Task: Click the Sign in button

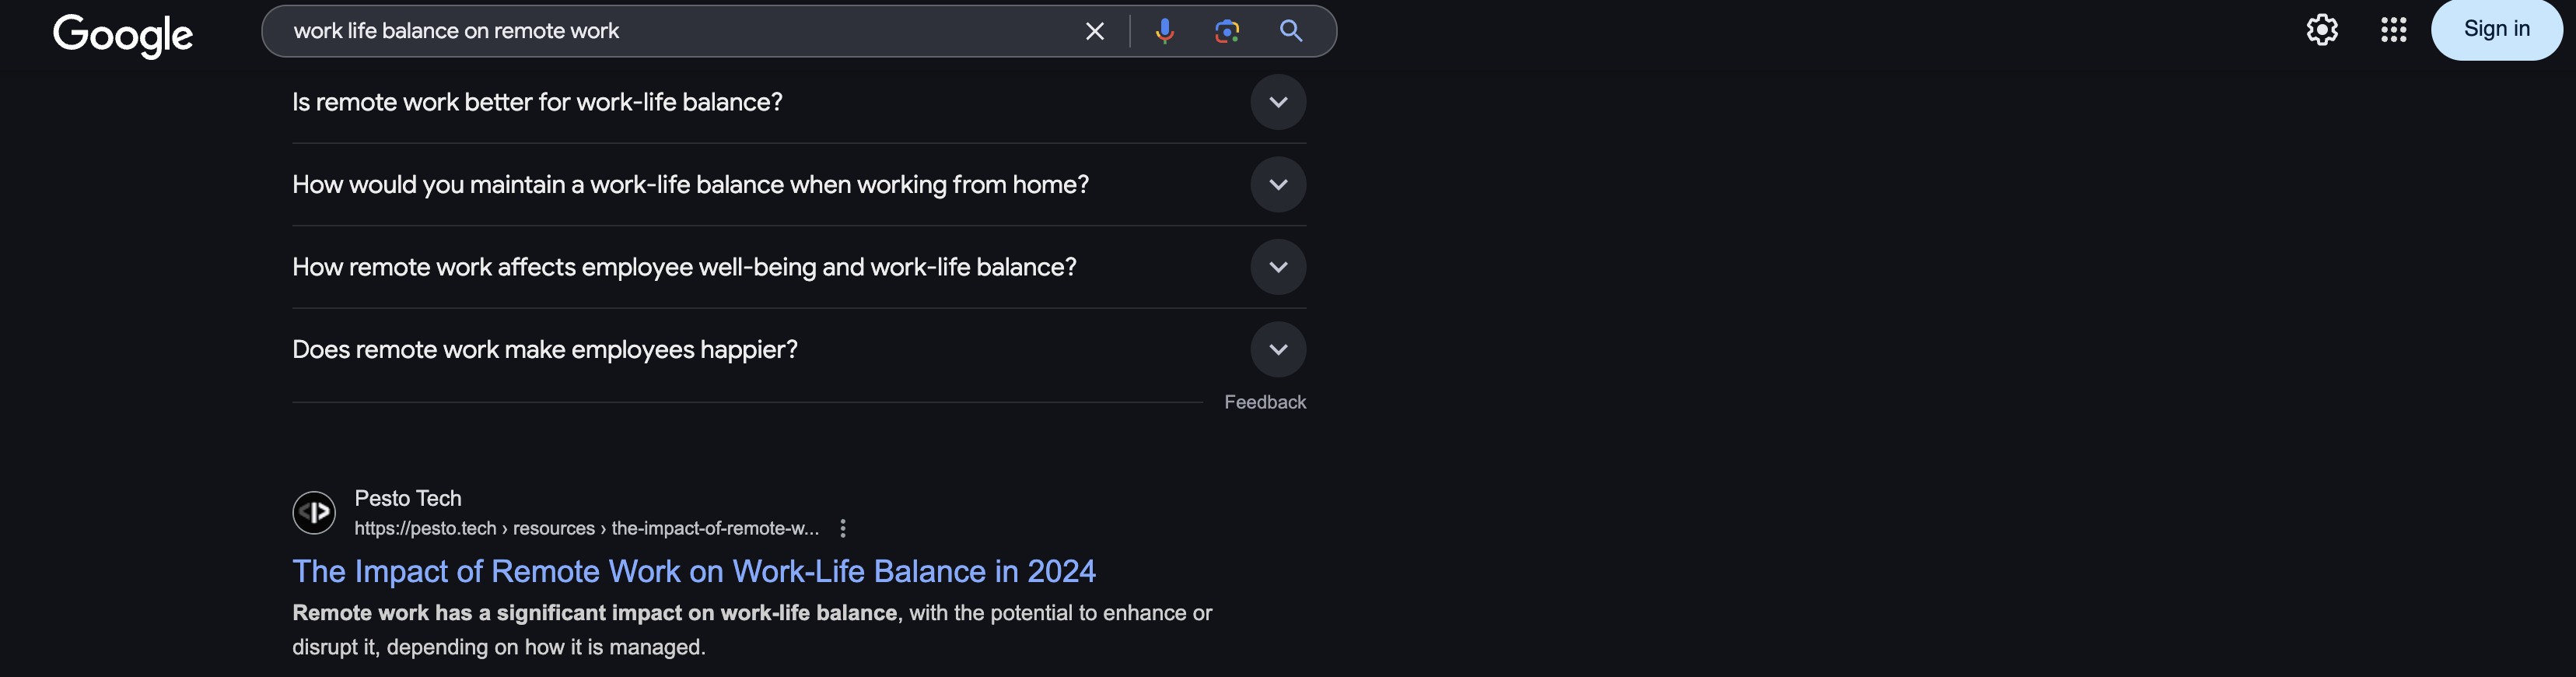Action: coord(2496,30)
